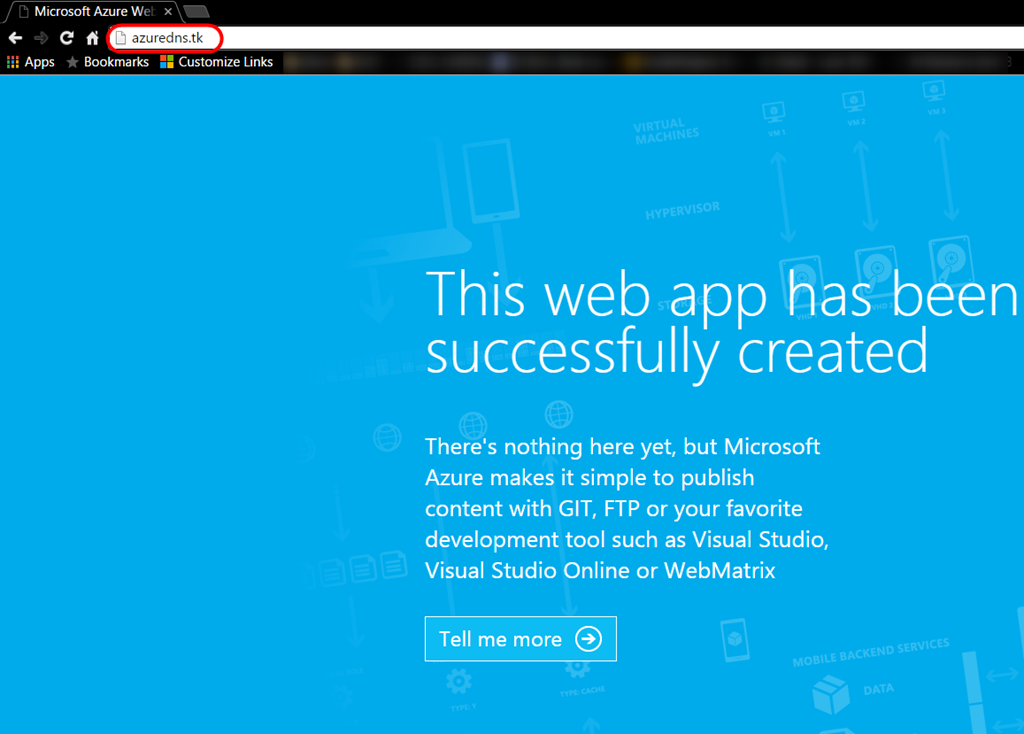This screenshot has width=1024, height=734.
Task: Close the Microsoft Azure Web tab
Action: 168,11
